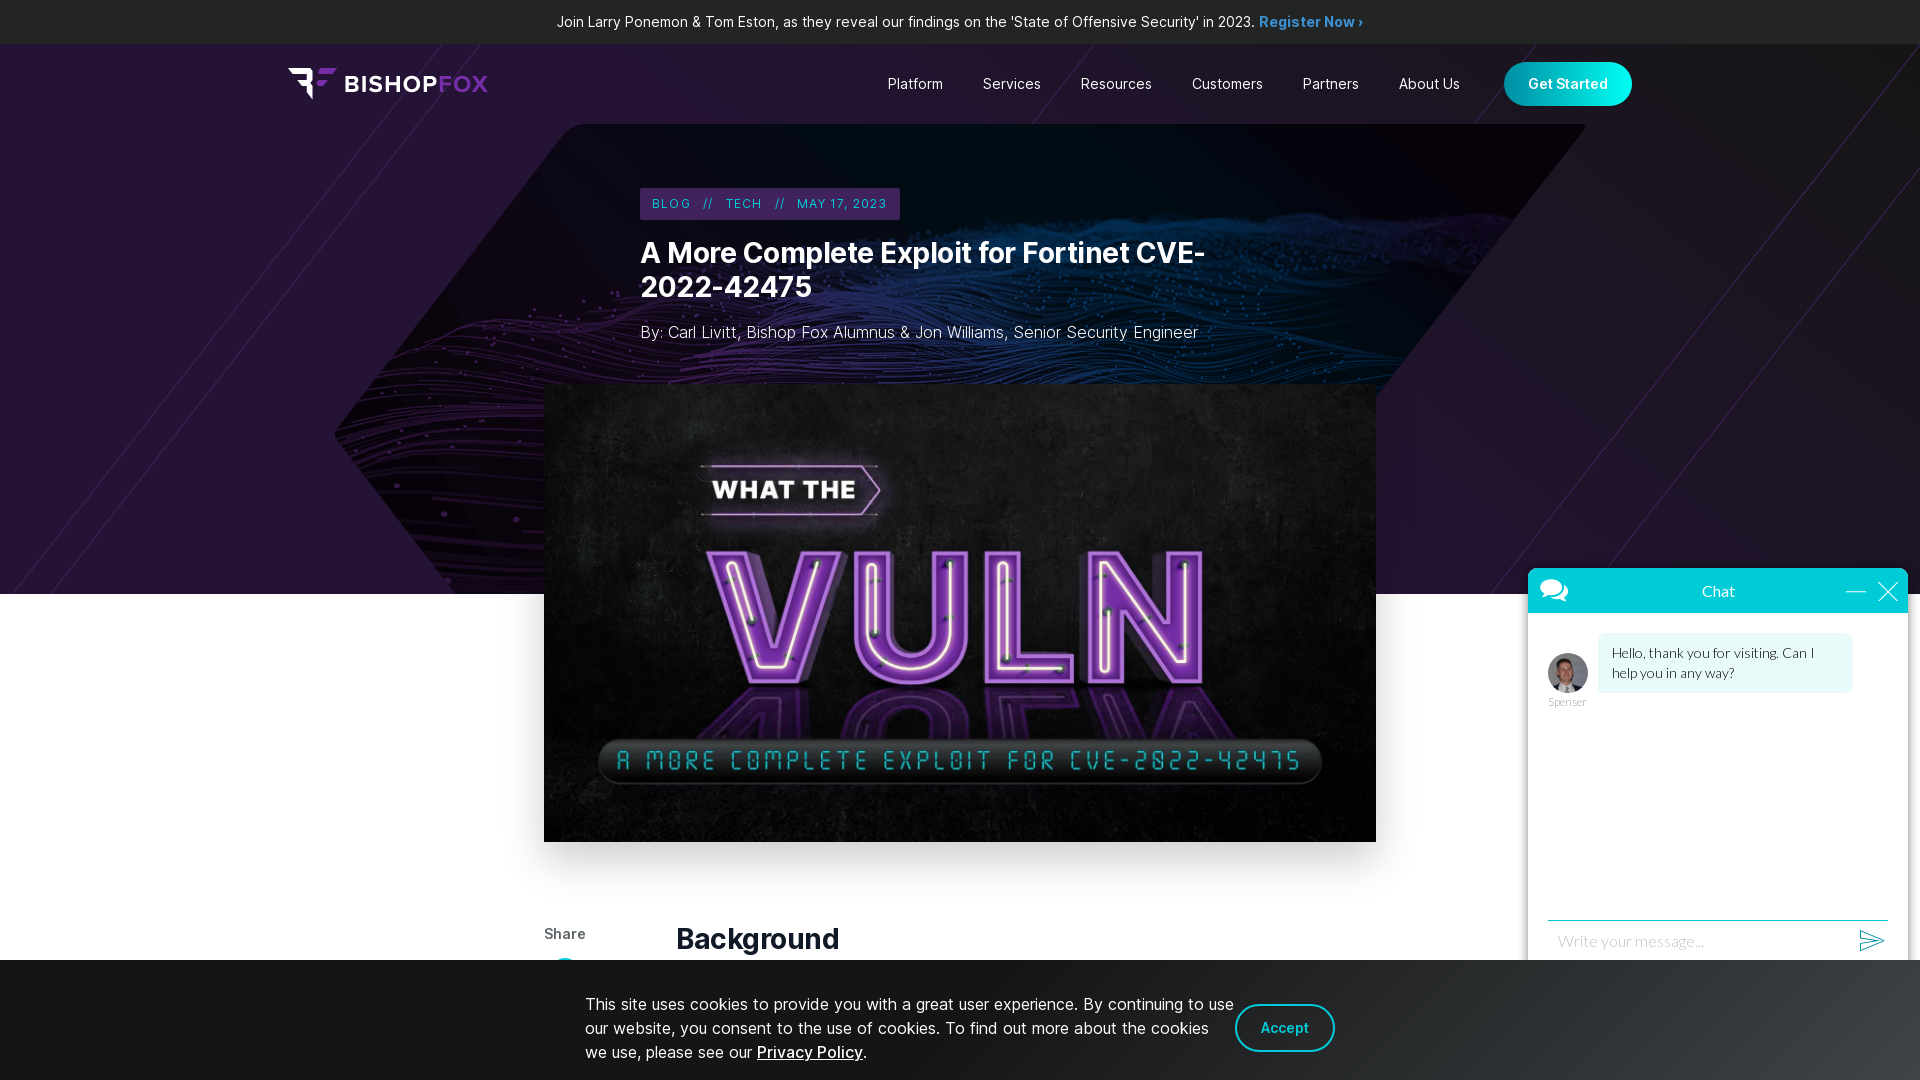Screen dimensions: 1920x1080
Task: Click the Get Started button
Action: [x=1568, y=83]
